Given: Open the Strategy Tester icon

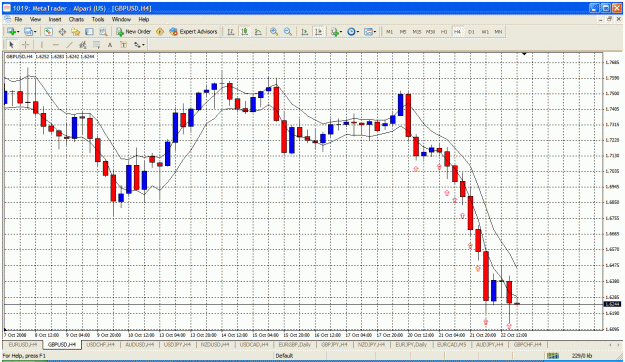Looking at the screenshot, I should 103,31.
